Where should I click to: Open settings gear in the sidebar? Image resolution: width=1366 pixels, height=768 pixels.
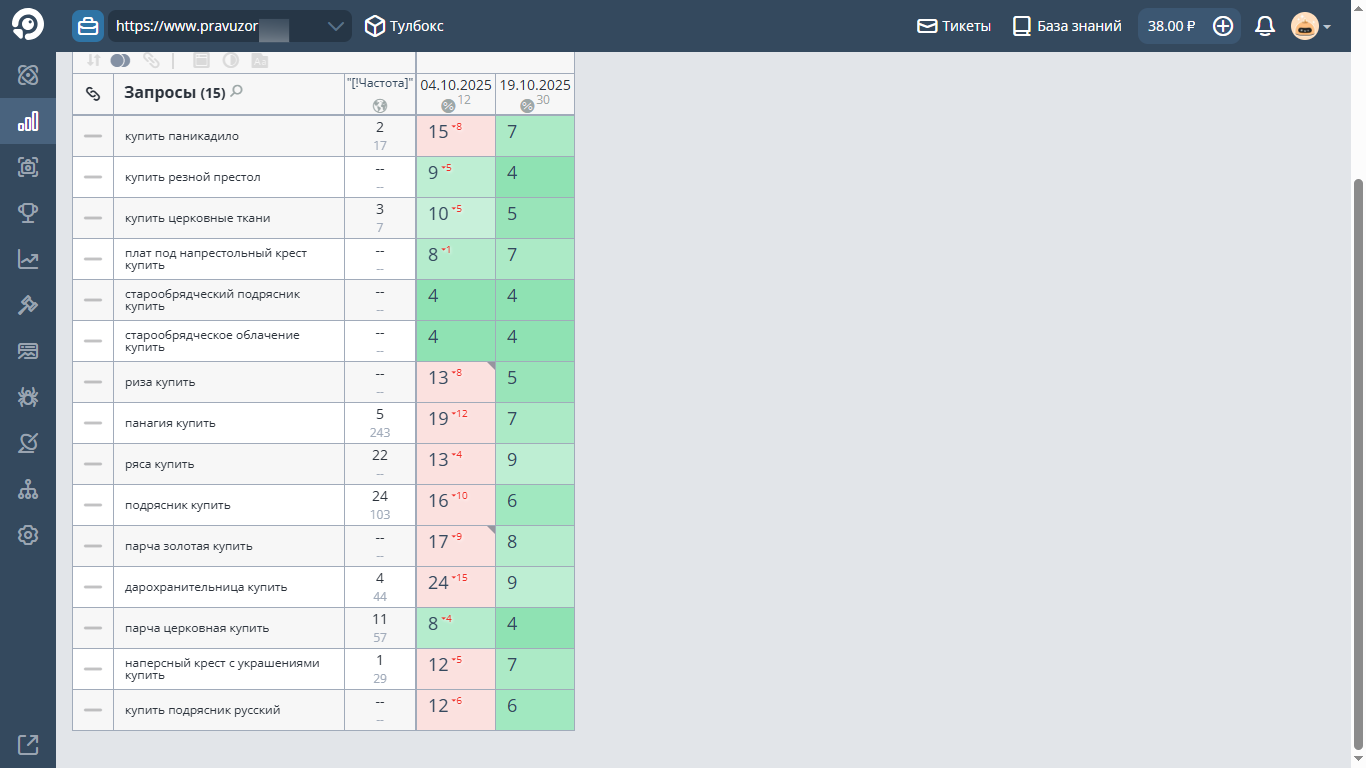28,535
